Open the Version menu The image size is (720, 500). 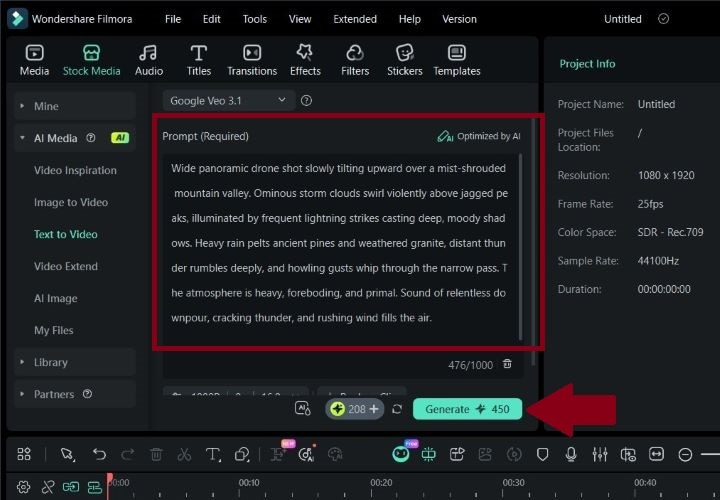[459, 19]
